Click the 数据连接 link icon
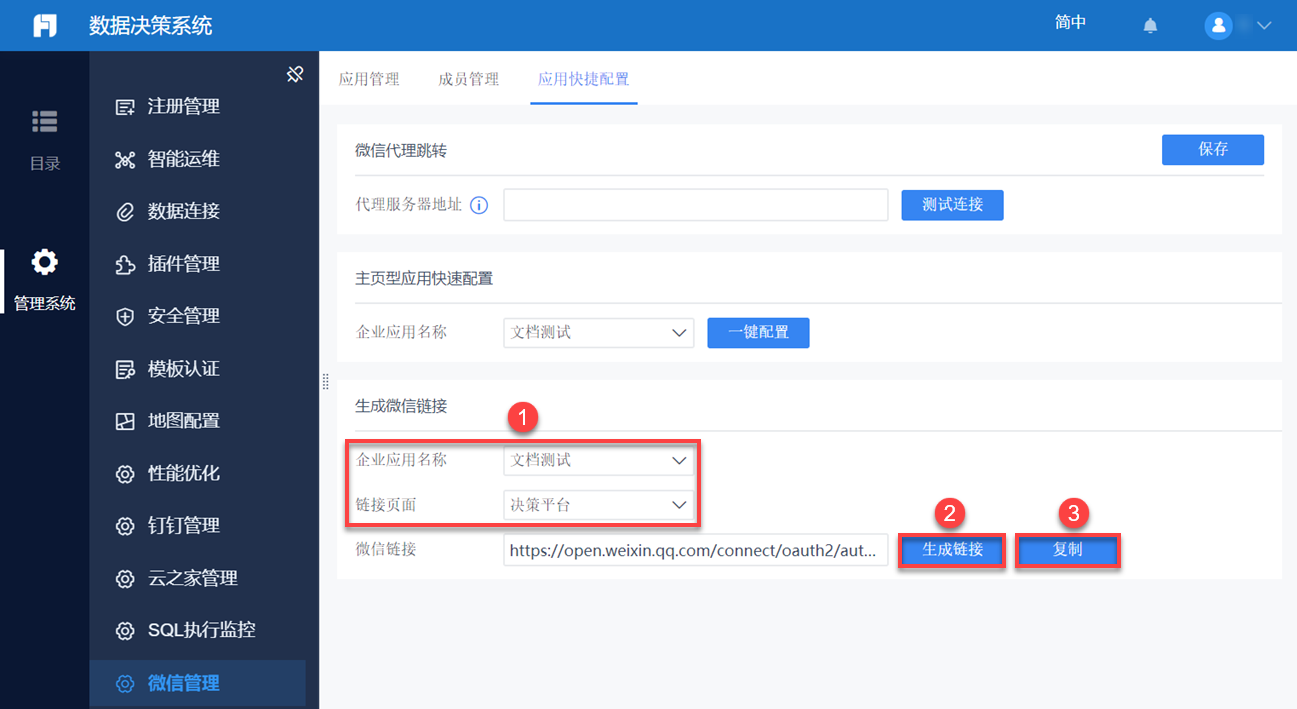 [x=125, y=212]
